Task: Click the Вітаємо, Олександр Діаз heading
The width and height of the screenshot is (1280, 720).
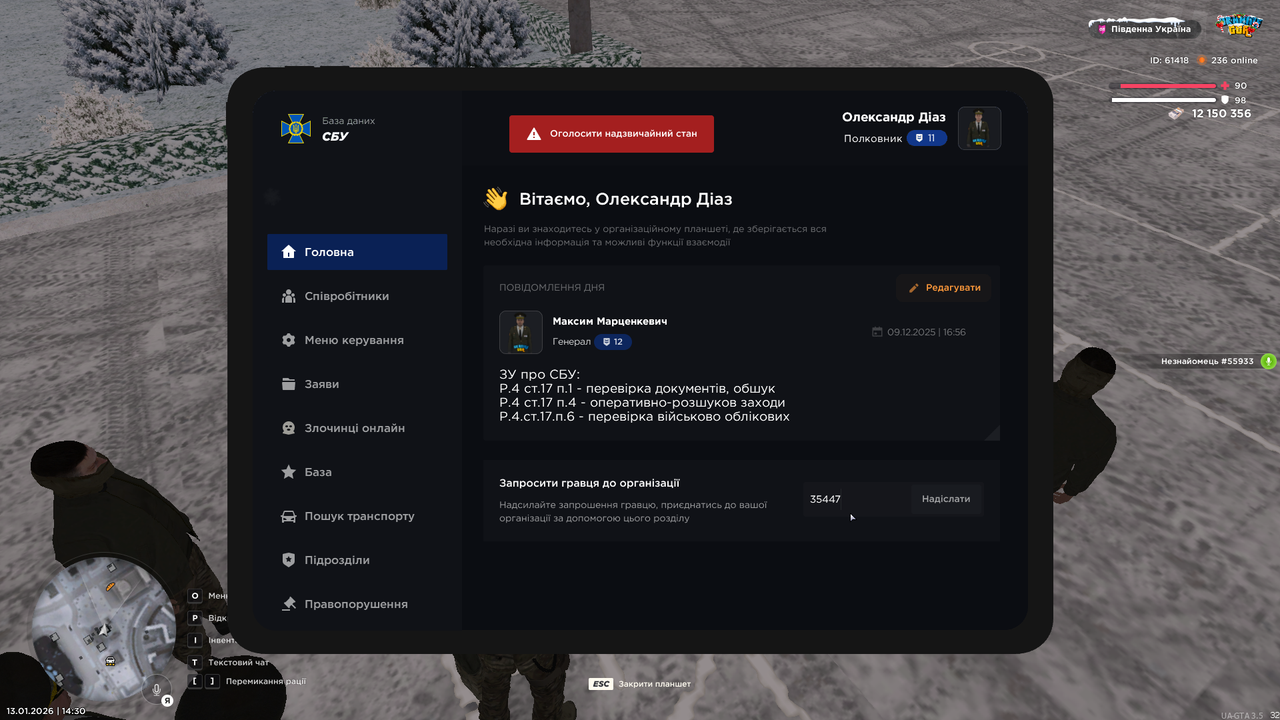Action: point(626,199)
